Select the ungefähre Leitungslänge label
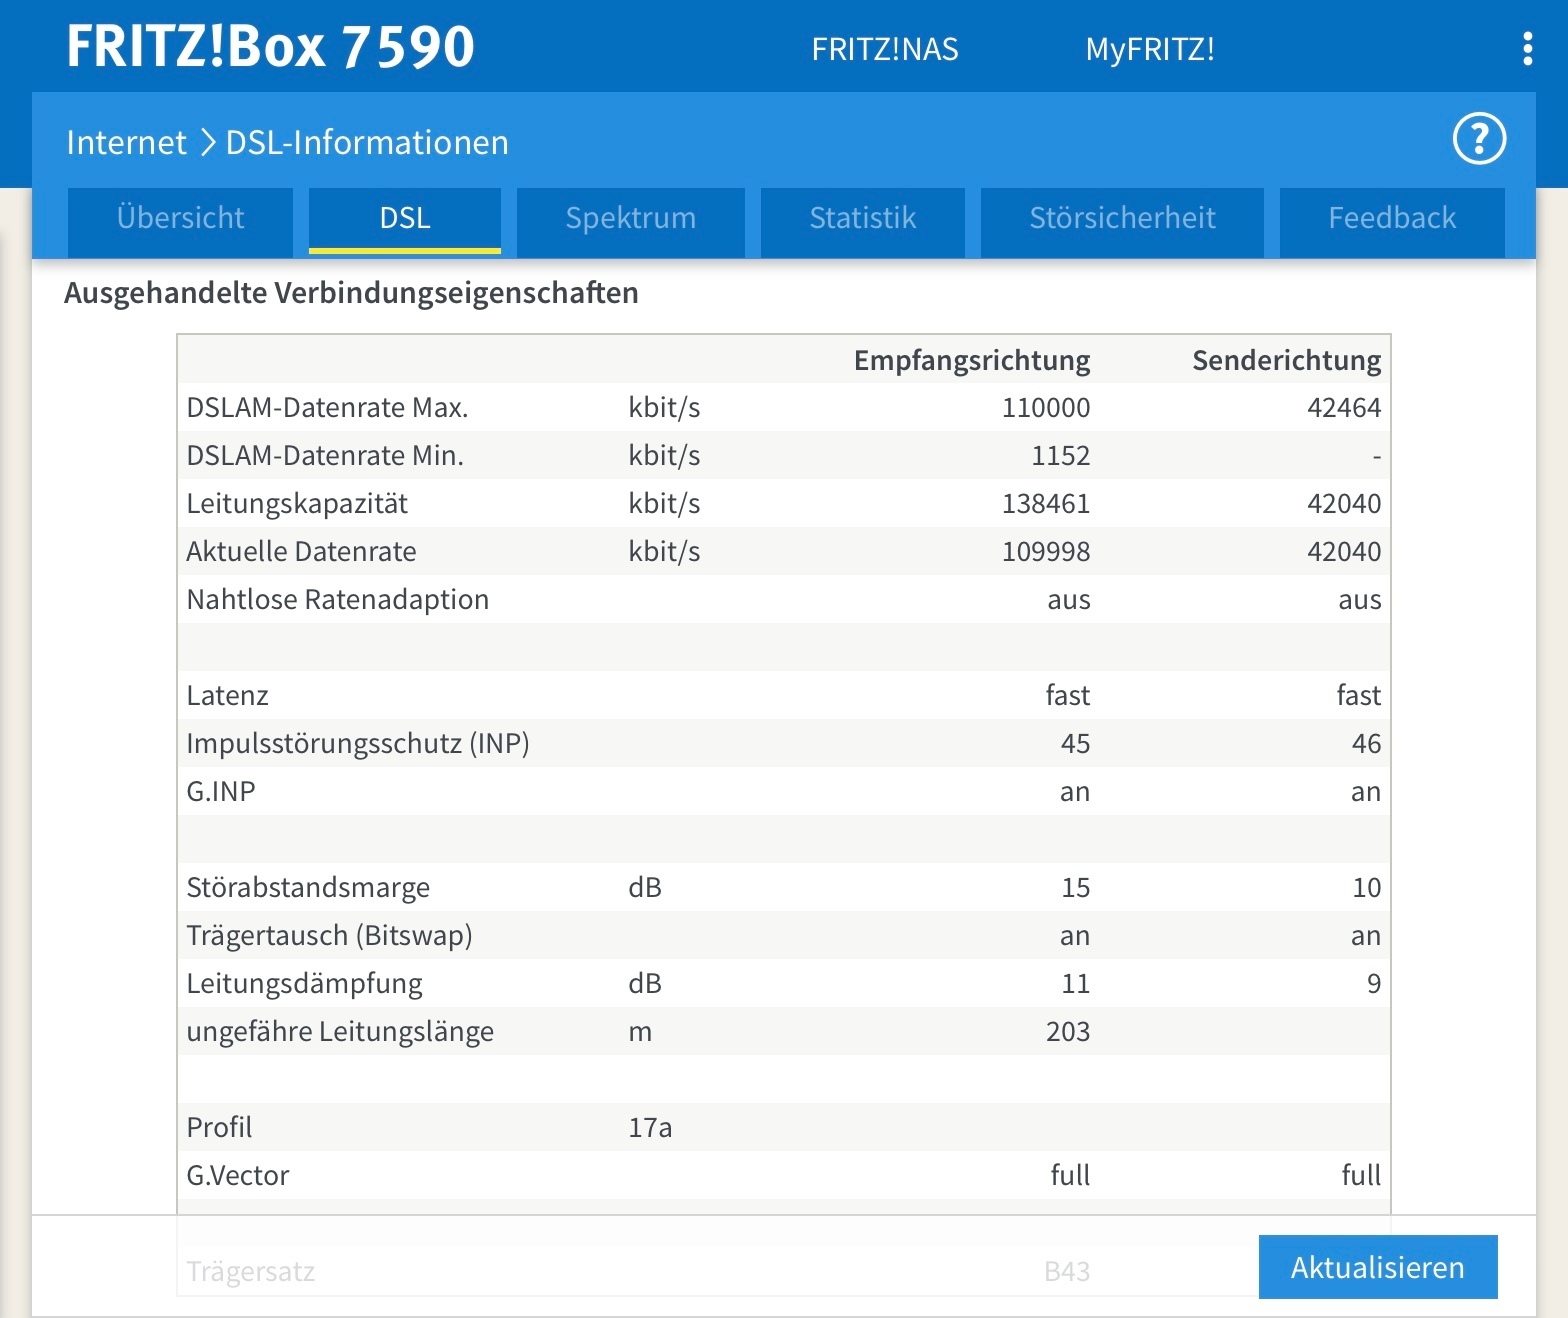 [x=340, y=1032]
